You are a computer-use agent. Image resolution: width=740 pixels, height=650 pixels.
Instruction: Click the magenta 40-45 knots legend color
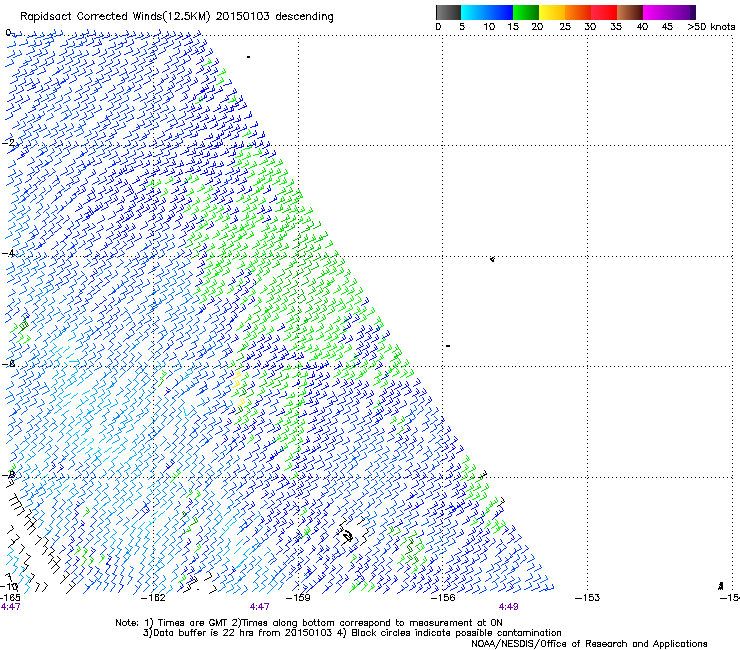coord(656,12)
